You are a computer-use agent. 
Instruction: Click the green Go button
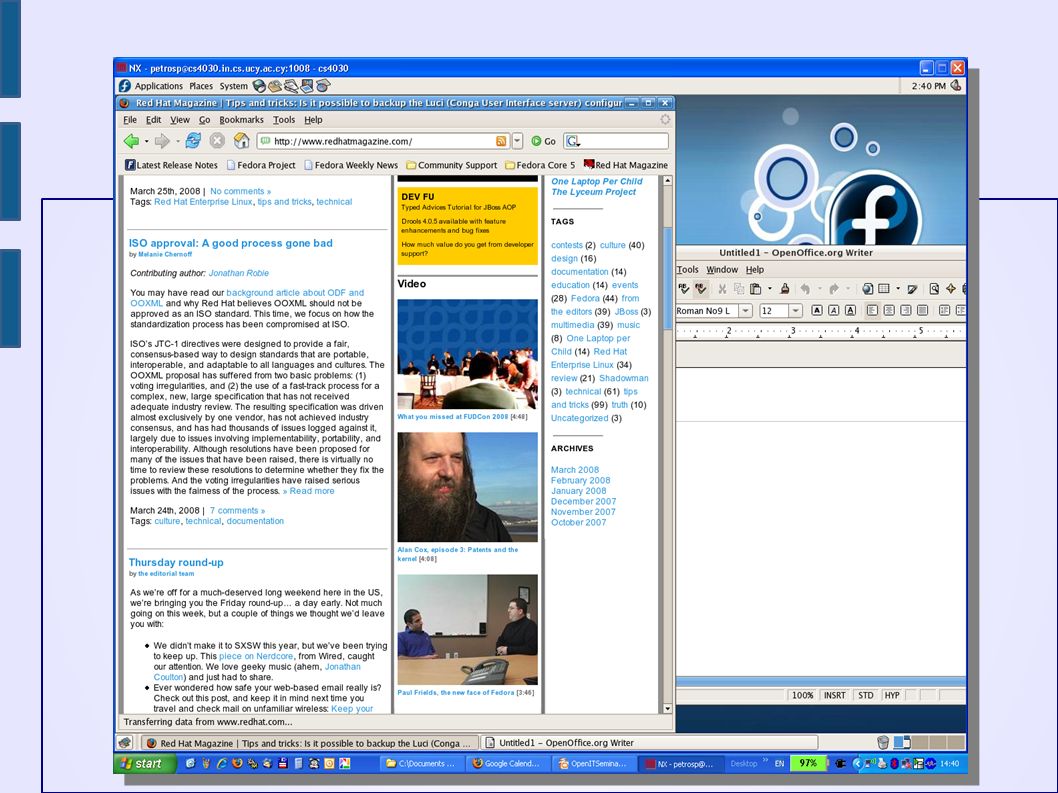click(543, 141)
